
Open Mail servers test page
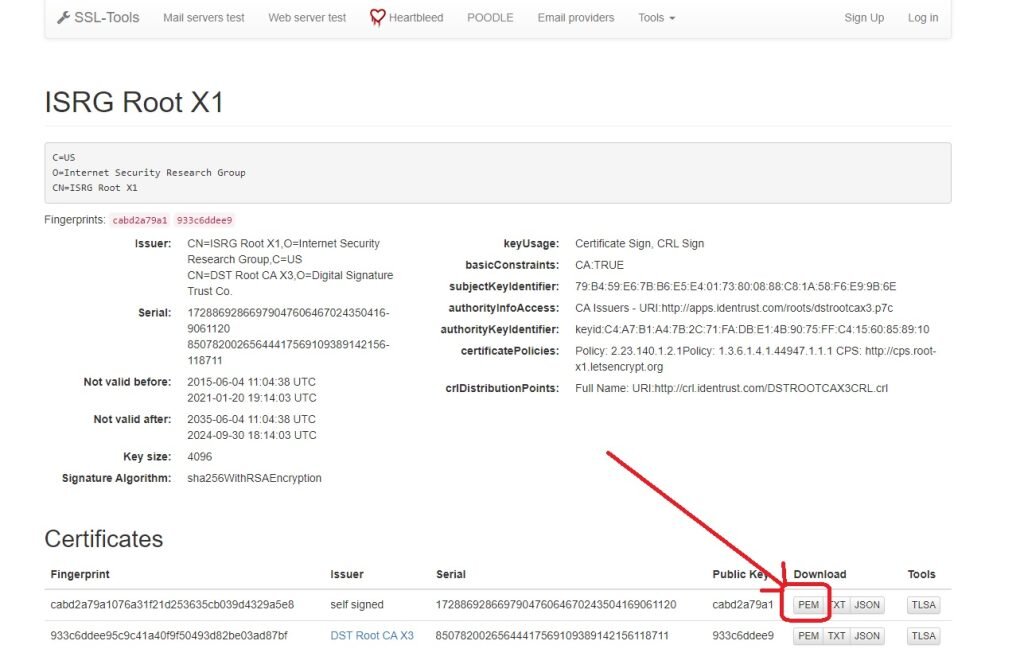(x=204, y=18)
